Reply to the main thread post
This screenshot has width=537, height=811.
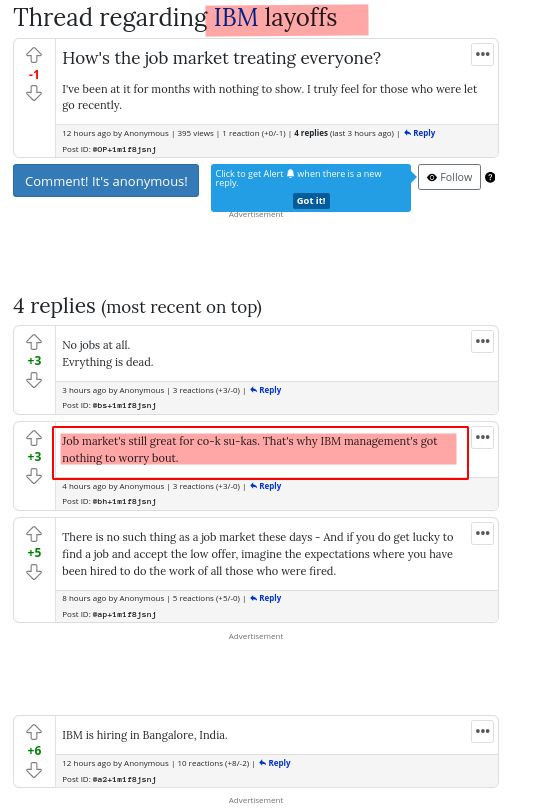coord(420,133)
